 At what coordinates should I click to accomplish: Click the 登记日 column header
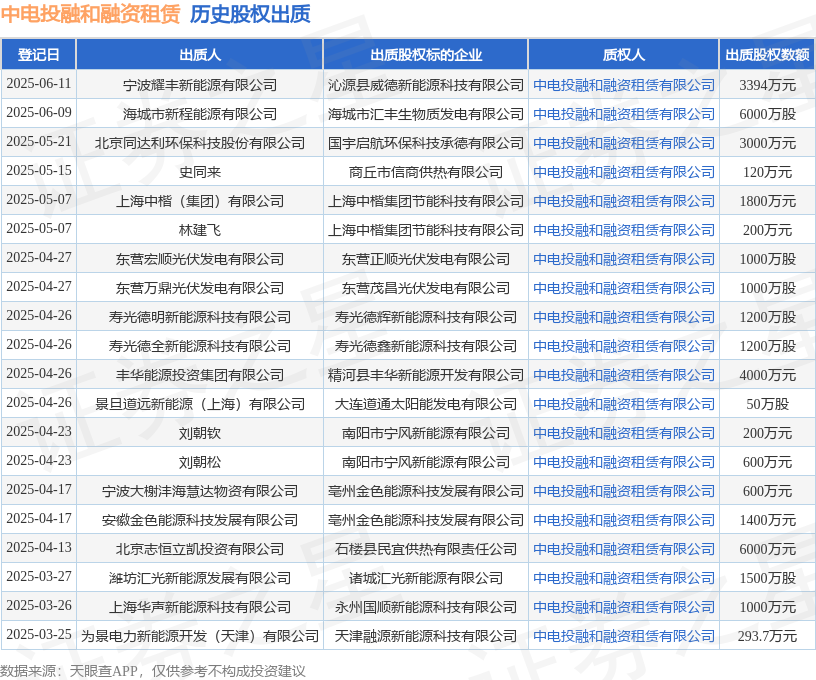pos(39,55)
